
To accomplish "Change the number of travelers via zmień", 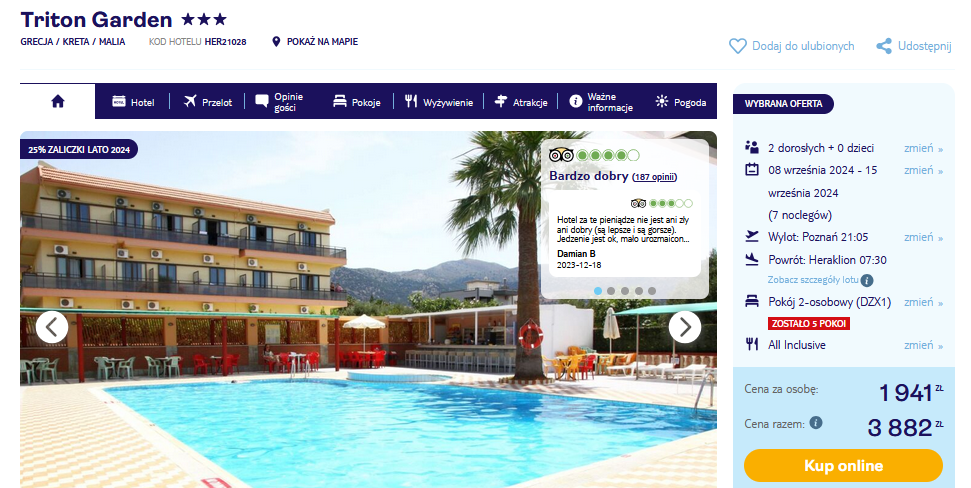I will pyautogui.click(x=923, y=149).
